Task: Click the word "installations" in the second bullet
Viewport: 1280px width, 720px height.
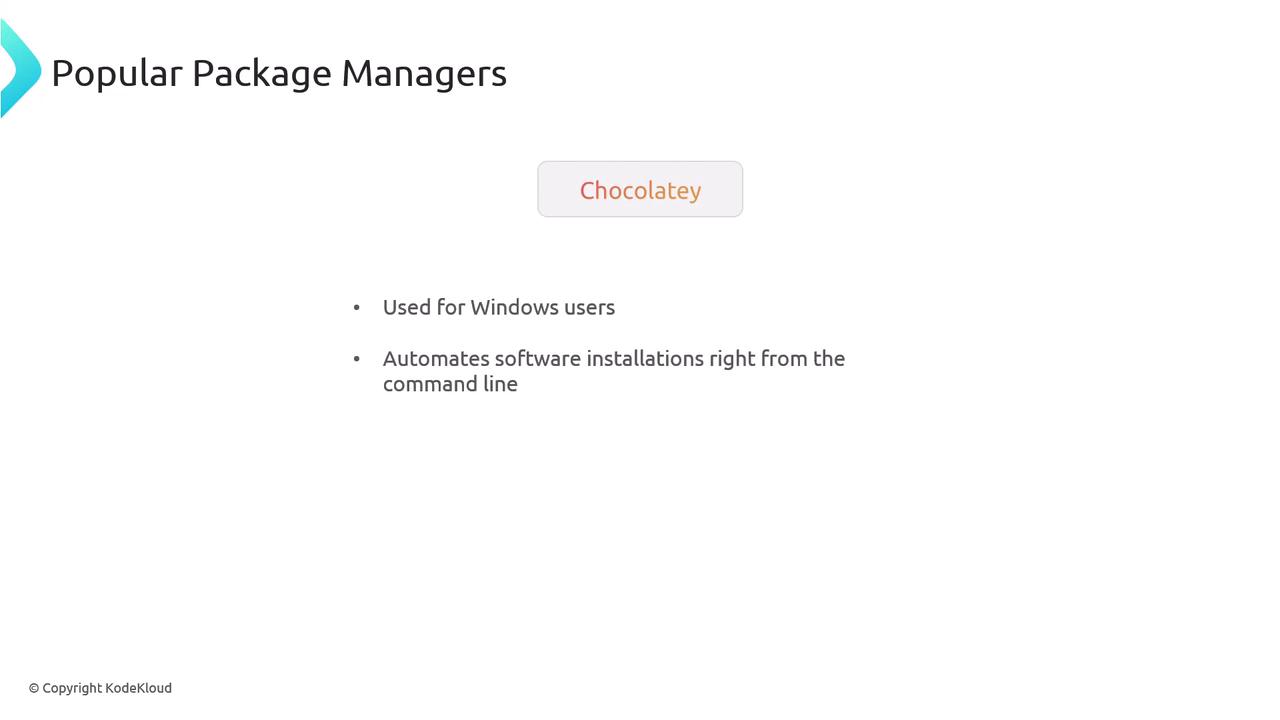Action: (645, 358)
